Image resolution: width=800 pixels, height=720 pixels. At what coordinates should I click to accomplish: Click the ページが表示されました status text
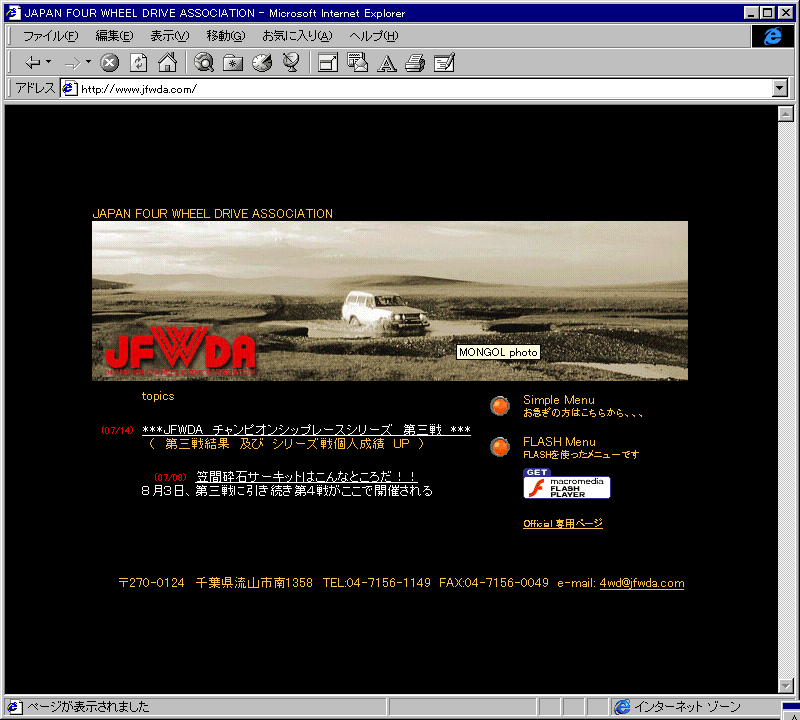pos(88,707)
